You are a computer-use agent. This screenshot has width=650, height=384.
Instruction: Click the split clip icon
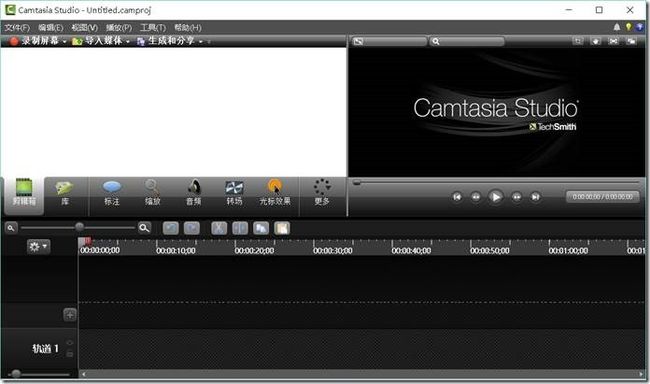point(240,228)
